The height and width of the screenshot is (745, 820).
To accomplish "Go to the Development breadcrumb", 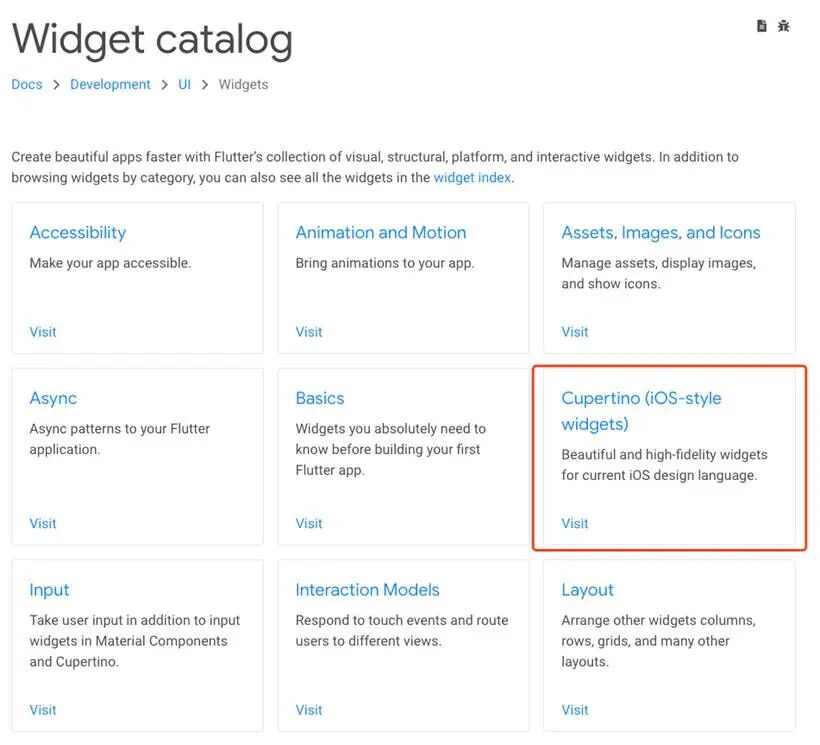I will [110, 85].
